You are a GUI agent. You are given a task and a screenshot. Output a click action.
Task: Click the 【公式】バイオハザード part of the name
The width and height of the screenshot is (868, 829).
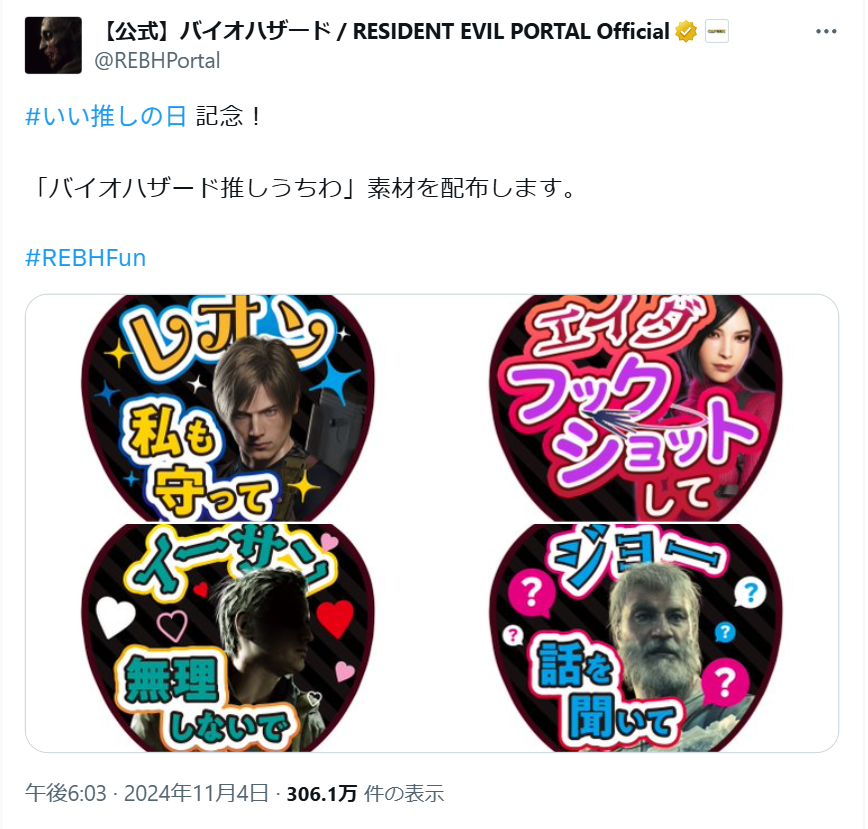click(x=216, y=32)
